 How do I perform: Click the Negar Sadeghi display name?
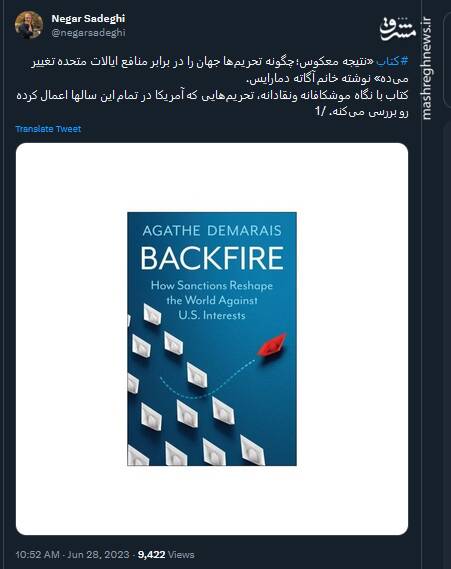[88, 19]
